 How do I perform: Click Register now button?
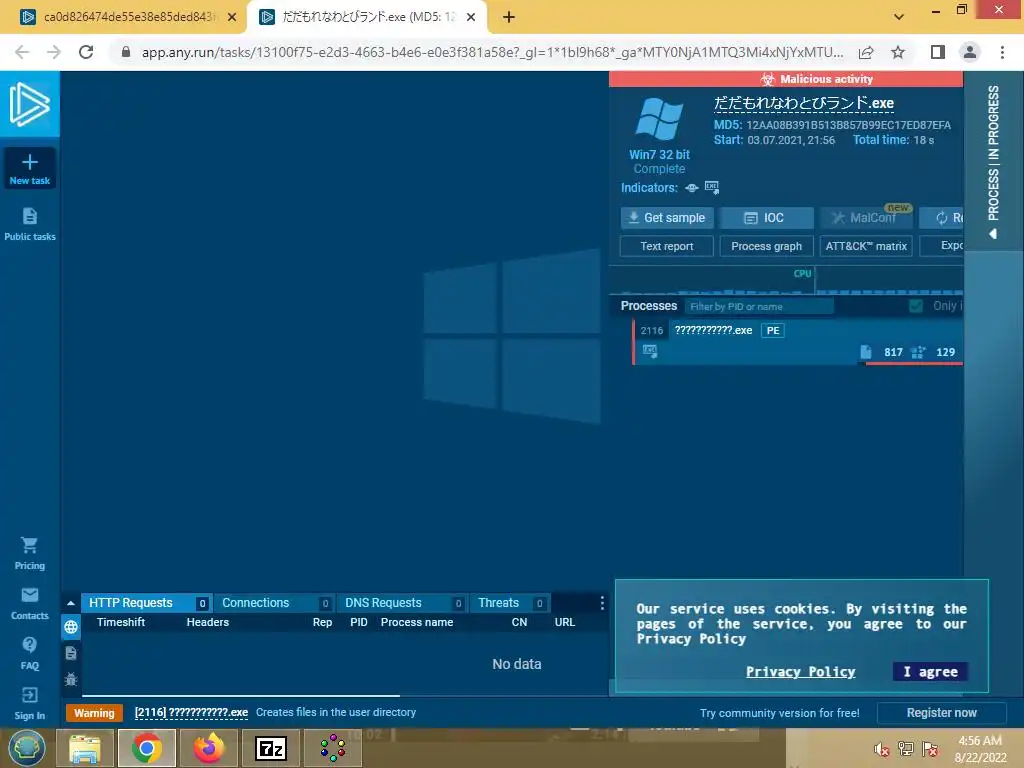click(x=941, y=712)
